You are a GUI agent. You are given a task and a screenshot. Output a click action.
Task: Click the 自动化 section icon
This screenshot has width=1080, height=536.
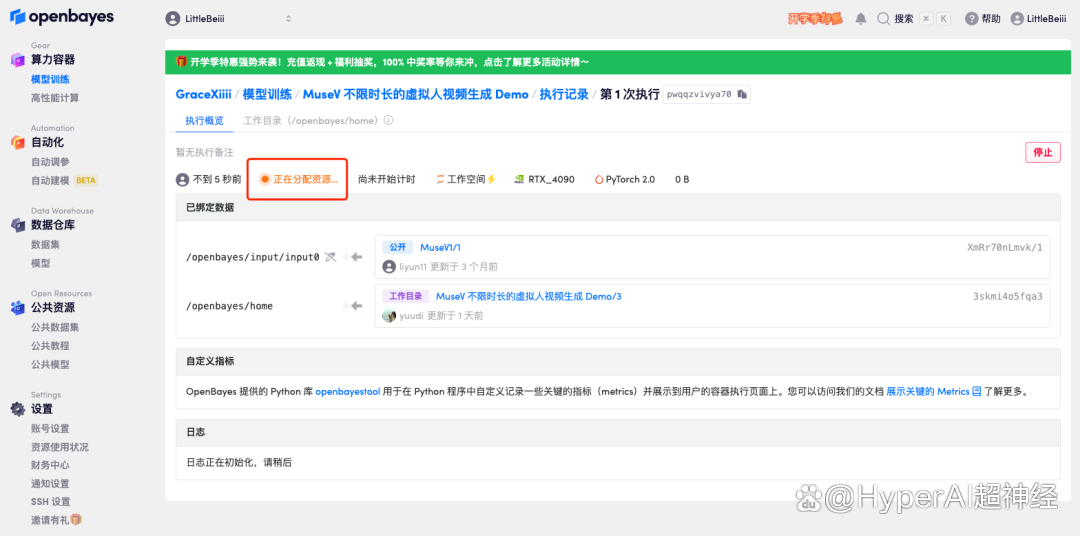18,143
